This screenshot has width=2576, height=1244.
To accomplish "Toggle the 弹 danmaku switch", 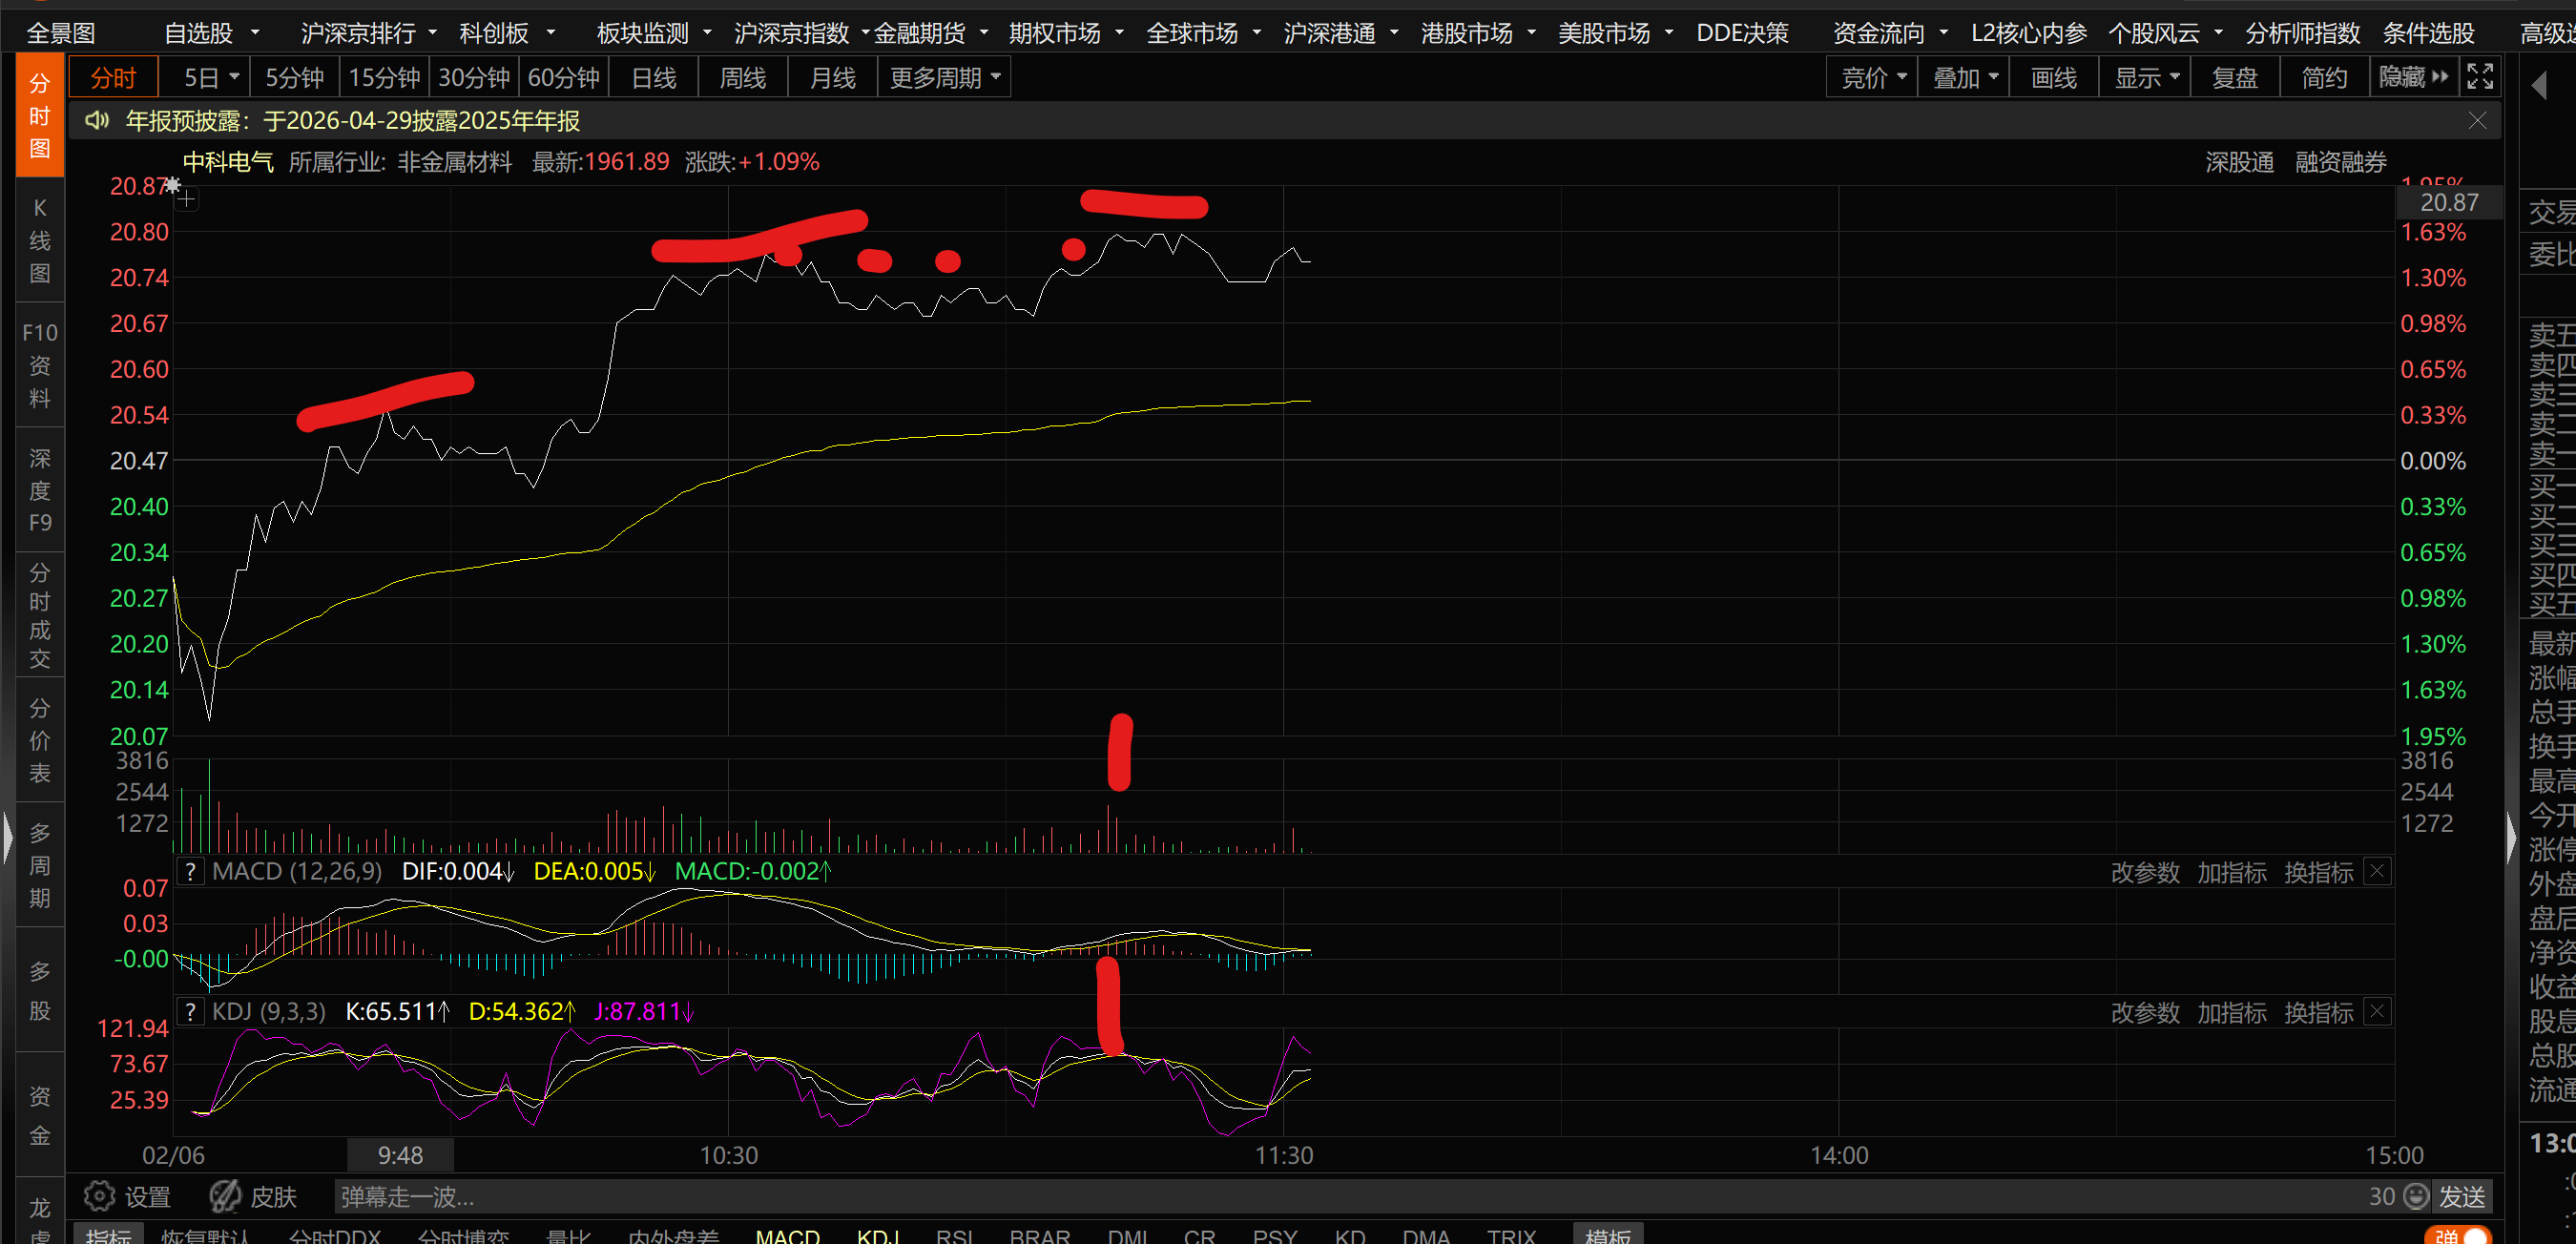I will 2460,1236.
